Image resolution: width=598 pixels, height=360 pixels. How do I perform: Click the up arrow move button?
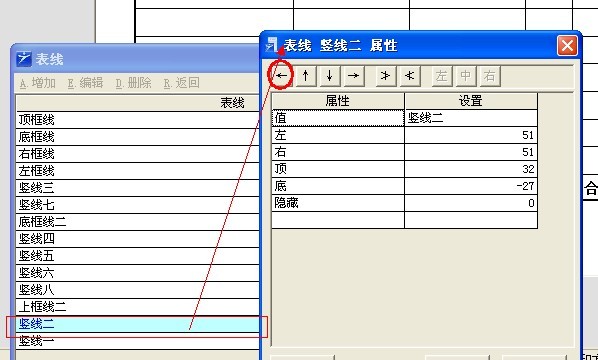[x=306, y=76]
